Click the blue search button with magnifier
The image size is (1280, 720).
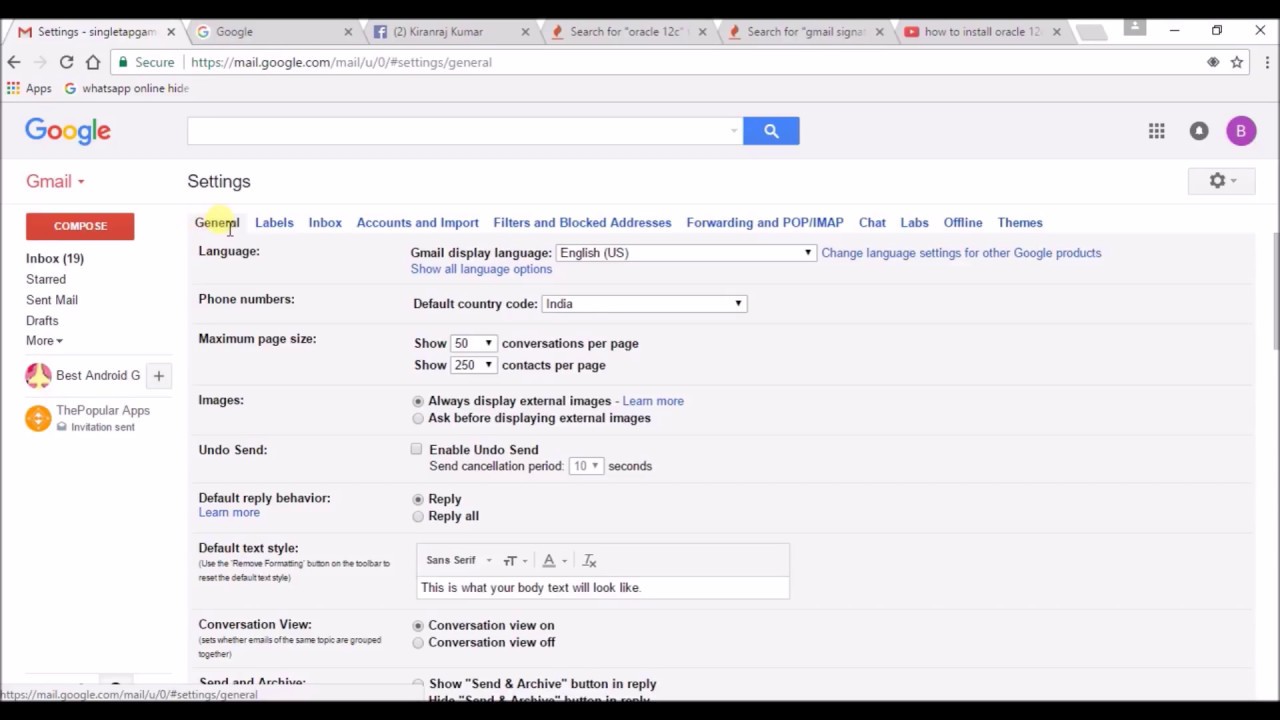(x=771, y=131)
